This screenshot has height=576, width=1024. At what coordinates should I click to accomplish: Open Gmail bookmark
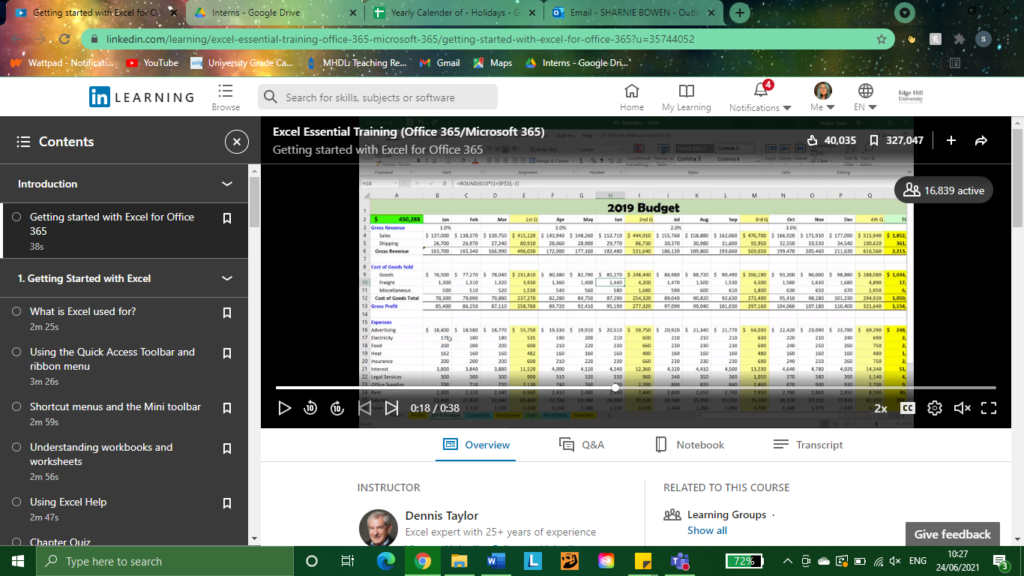tap(440, 63)
